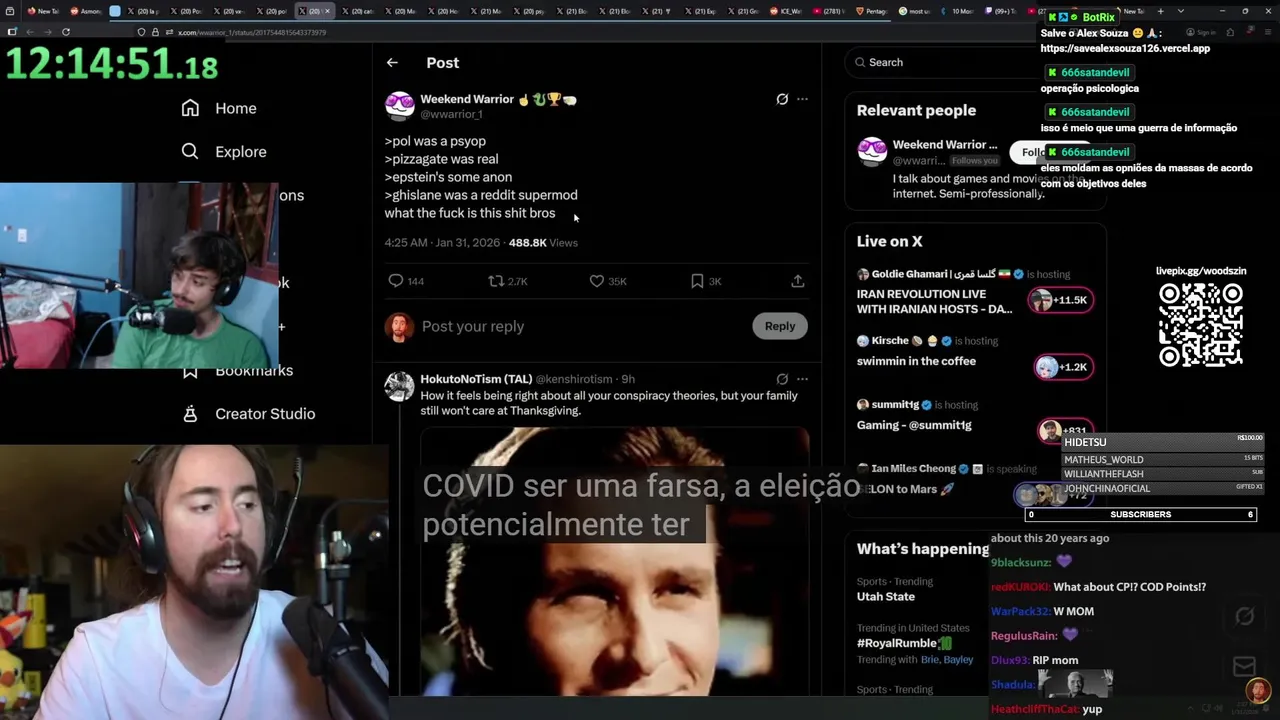Open more options on HokutoNoTism's reply
Viewport: 1280px width, 720px height.
point(802,379)
